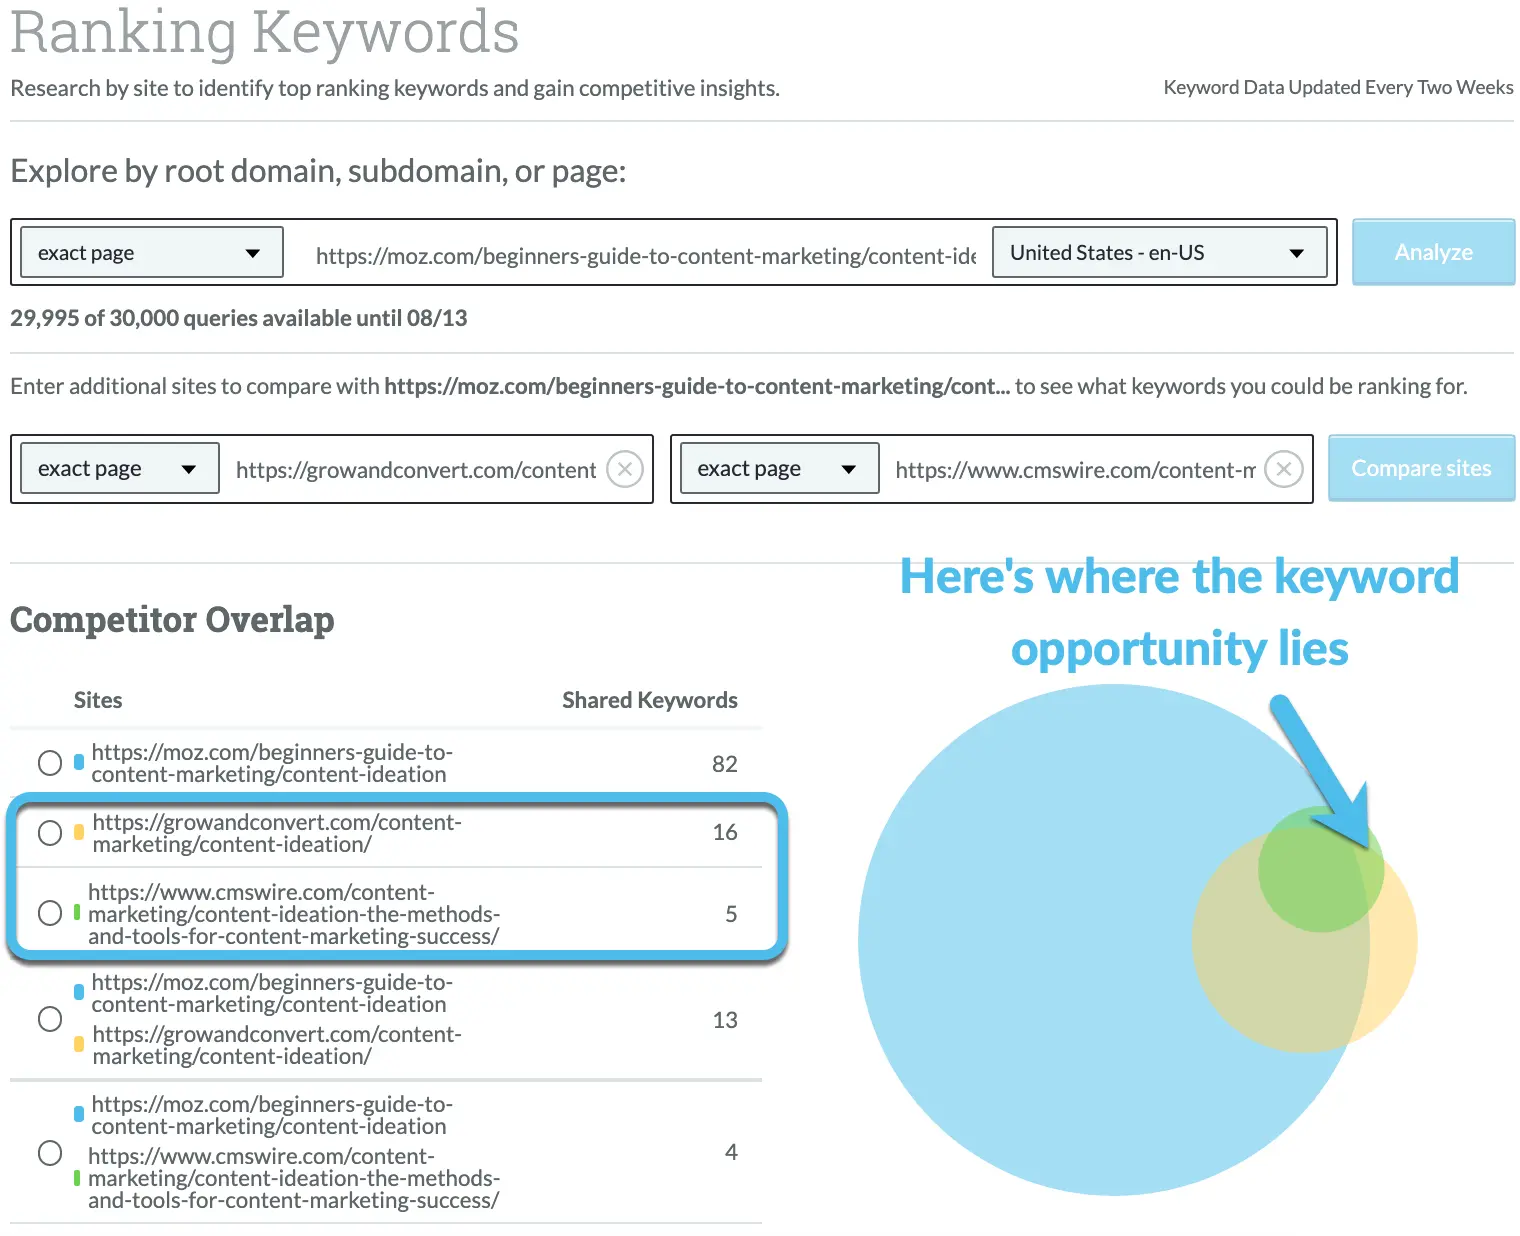Click the Analyze button
1520x1236 pixels.
1433,252
